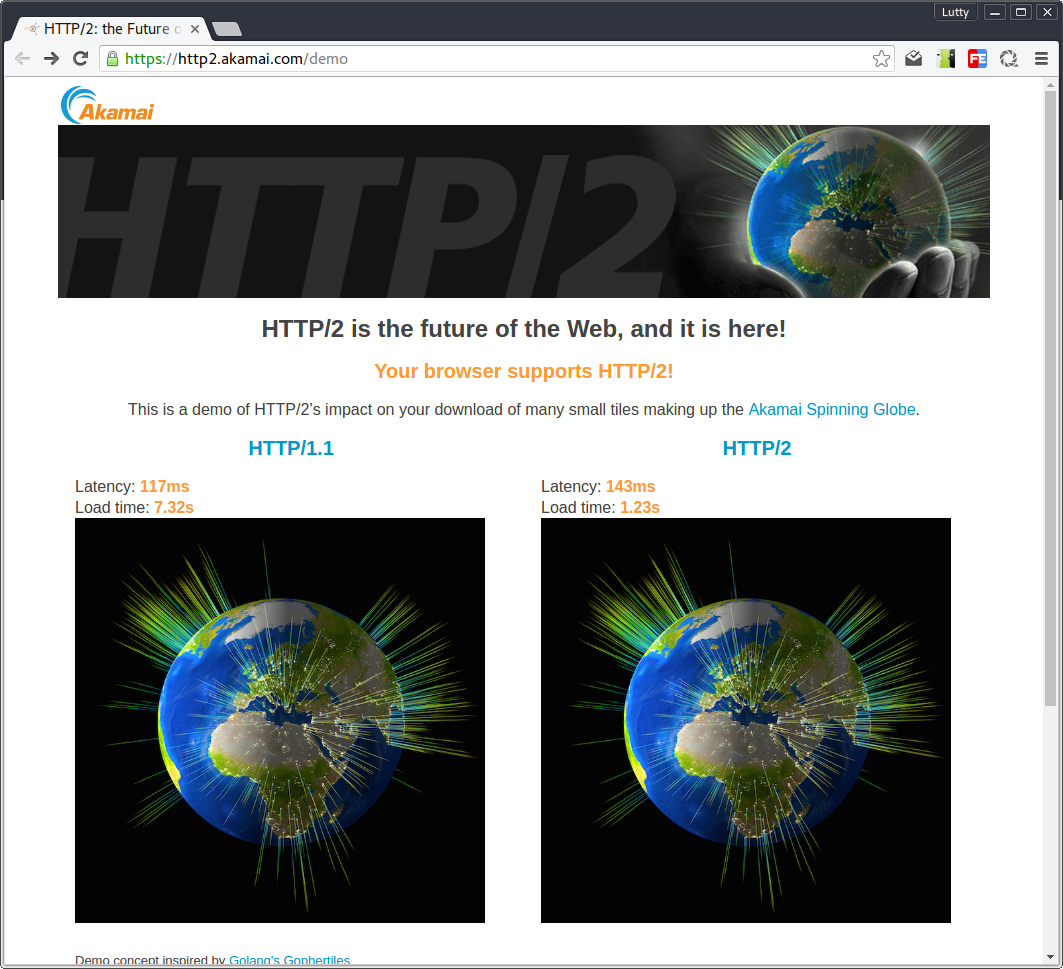The height and width of the screenshot is (969, 1063).
Task: Go forward with the arrow button
Action: tap(52, 59)
